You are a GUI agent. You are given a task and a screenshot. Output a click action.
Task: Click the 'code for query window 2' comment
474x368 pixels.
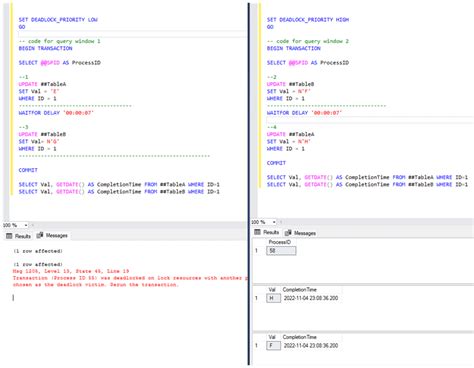pos(308,41)
